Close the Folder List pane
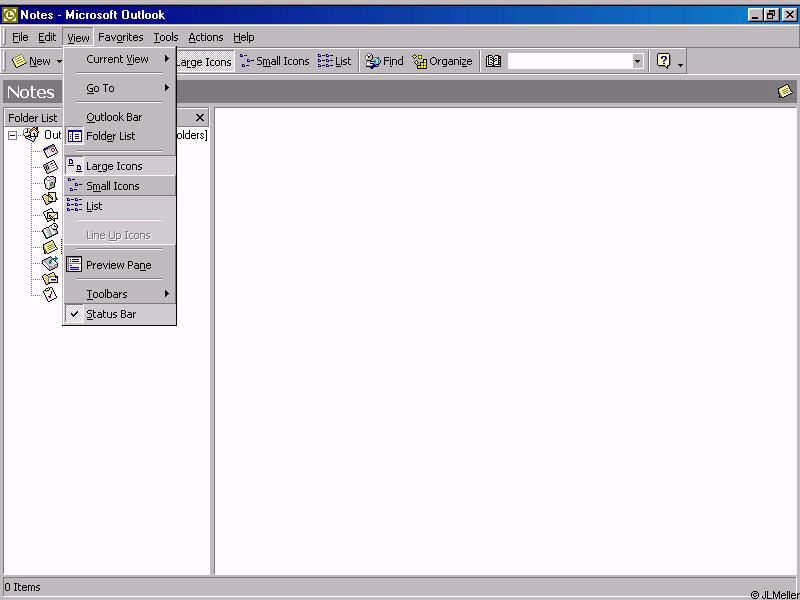The image size is (800, 600). point(200,117)
